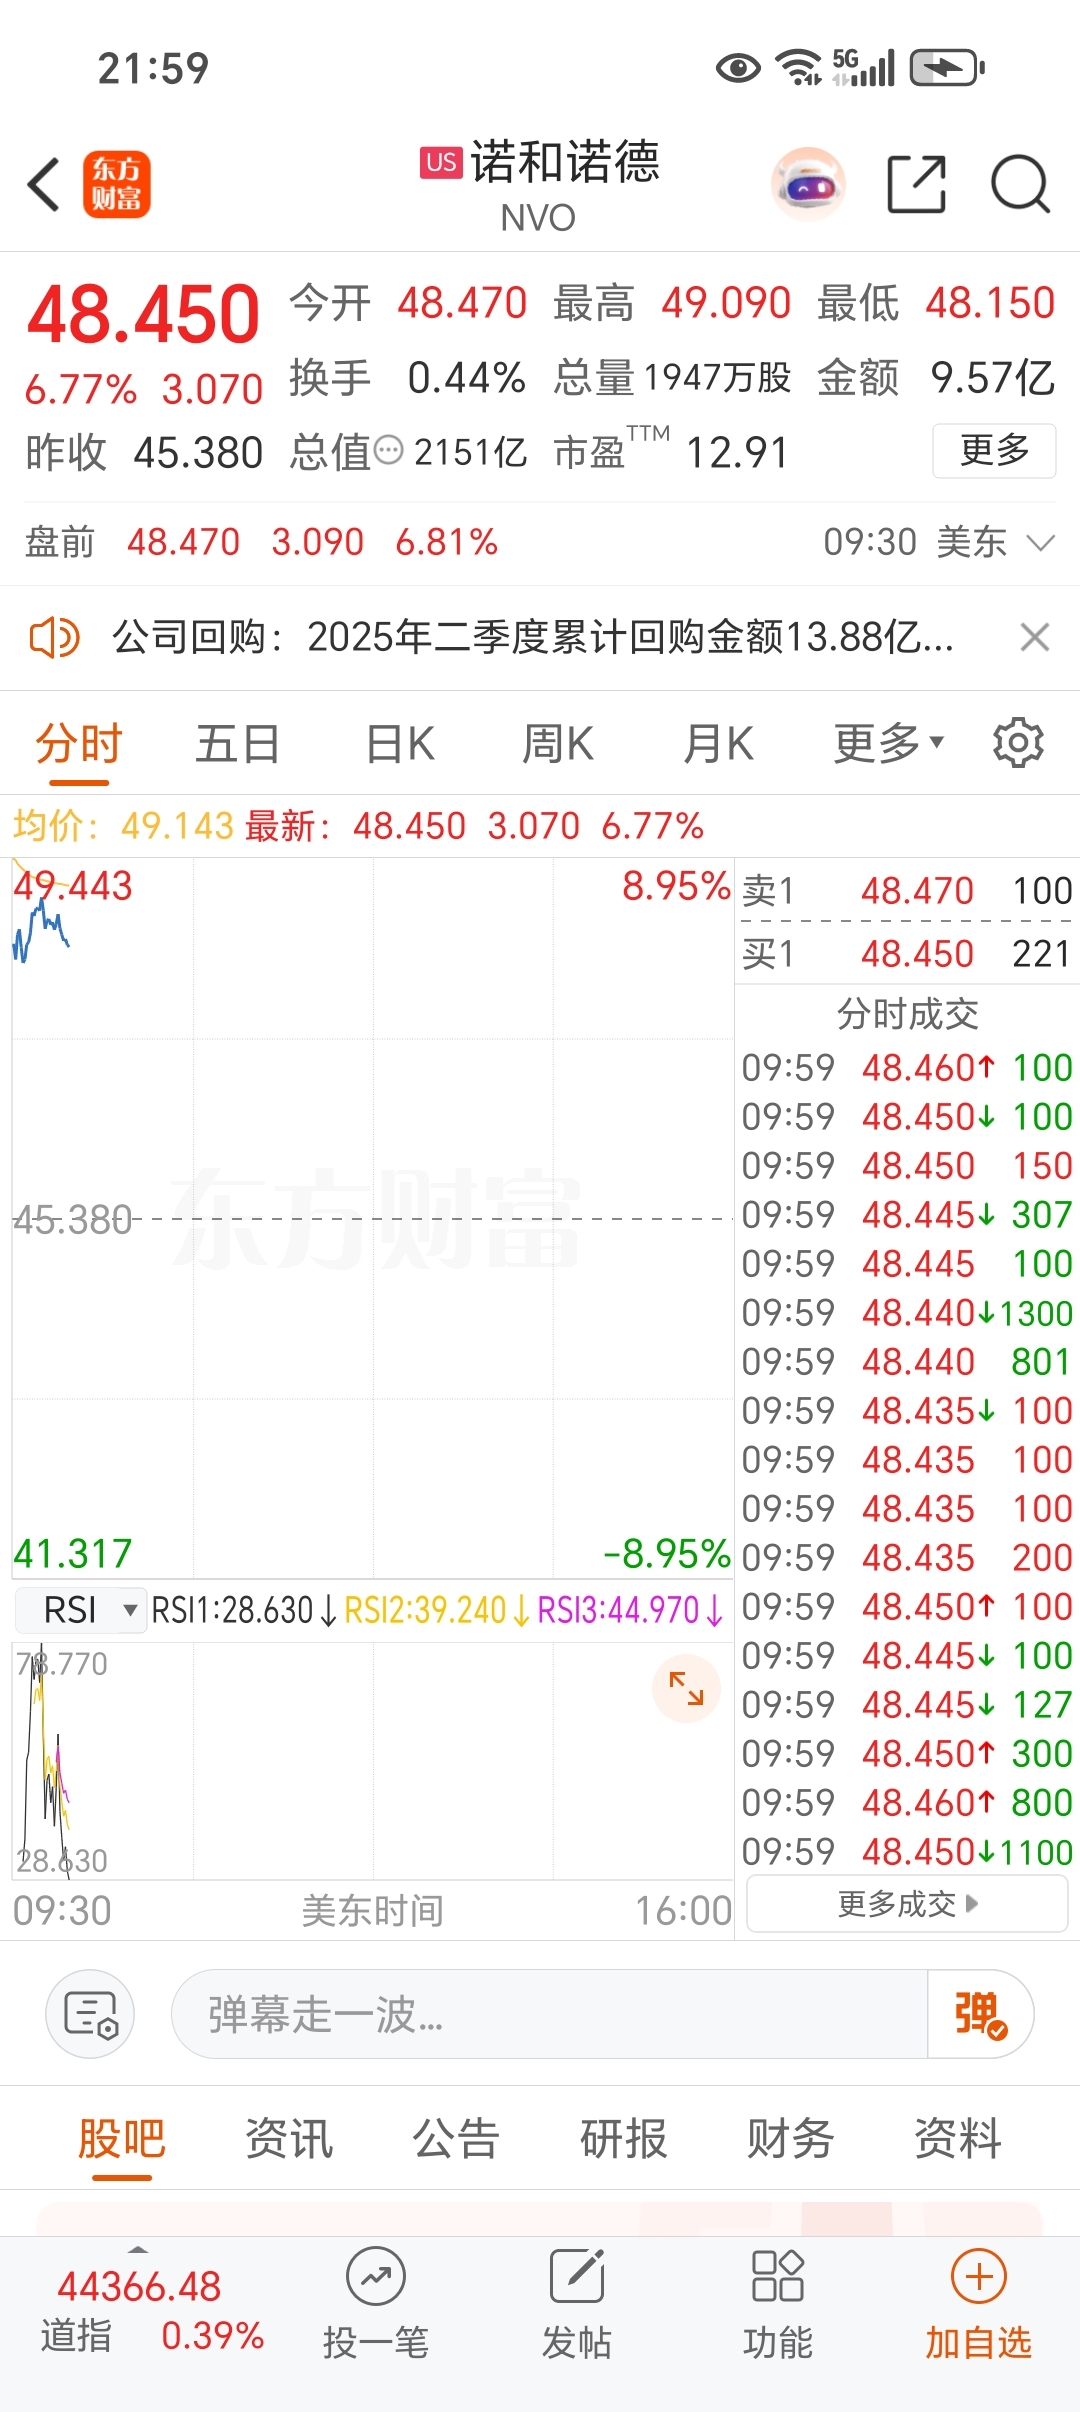Tap the large 48.450 current price
Viewport: 1080px width, 2412px height.
[x=143, y=314]
